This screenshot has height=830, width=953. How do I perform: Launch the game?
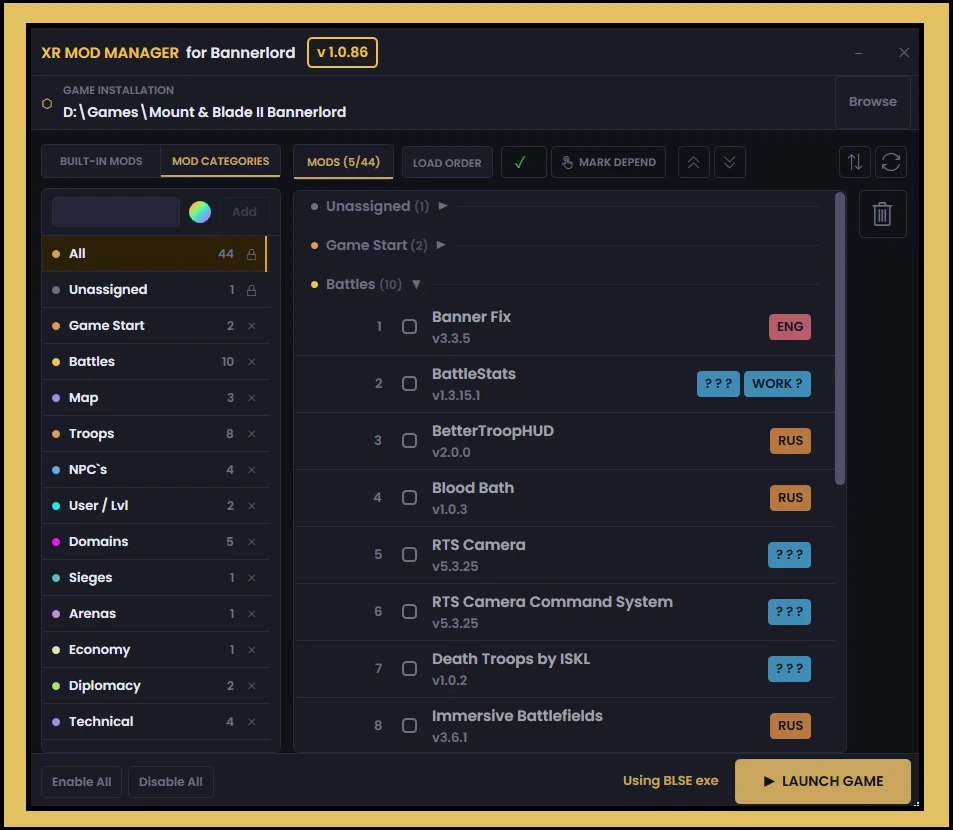pyautogui.click(x=822, y=781)
